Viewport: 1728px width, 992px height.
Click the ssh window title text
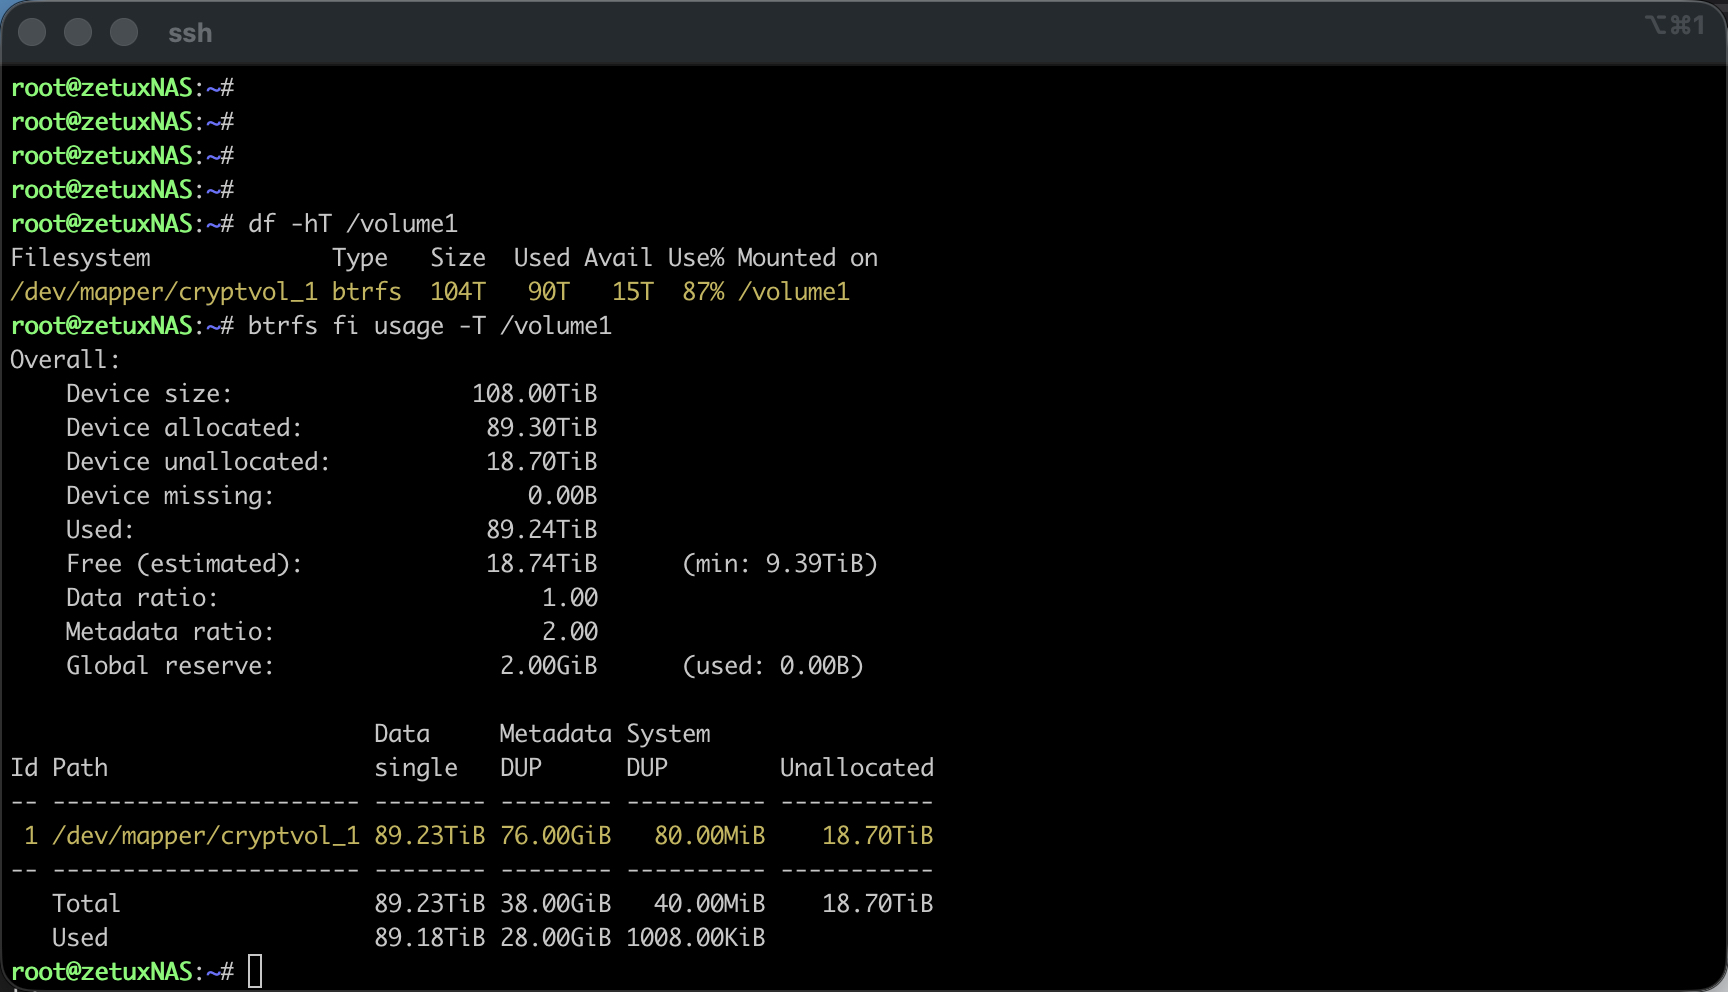(x=190, y=34)
